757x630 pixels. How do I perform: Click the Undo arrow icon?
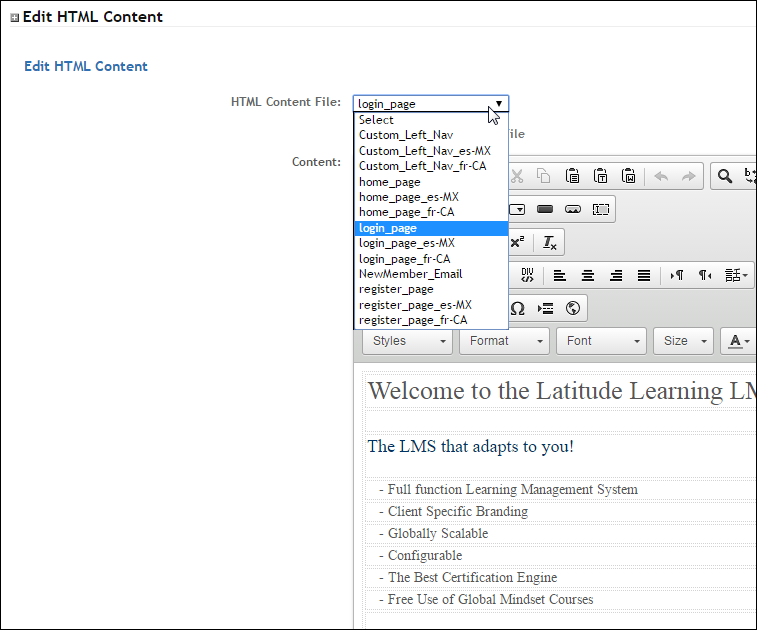661,176
